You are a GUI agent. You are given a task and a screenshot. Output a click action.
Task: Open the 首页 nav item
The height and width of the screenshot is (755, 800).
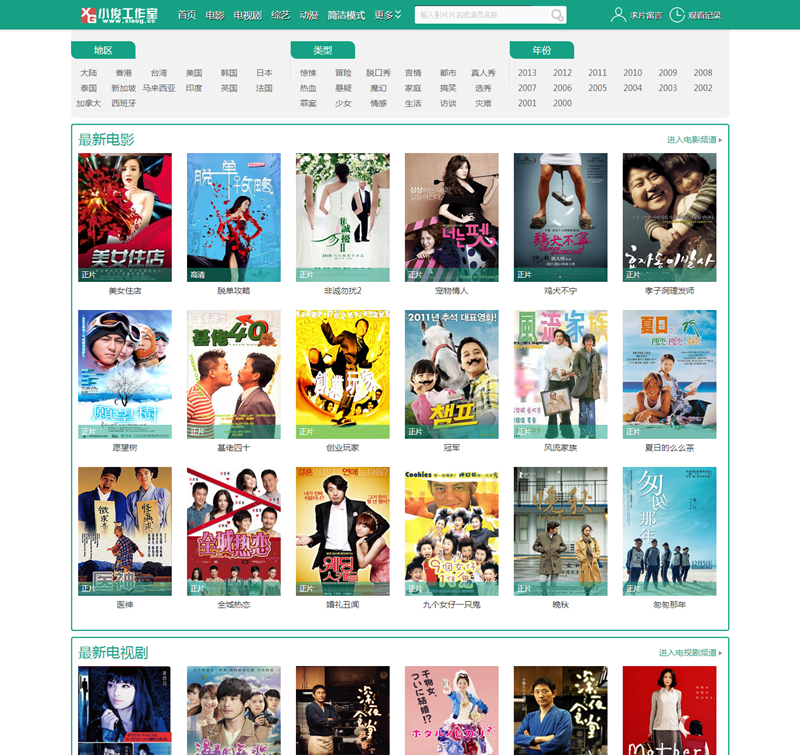tap(187, 15)
